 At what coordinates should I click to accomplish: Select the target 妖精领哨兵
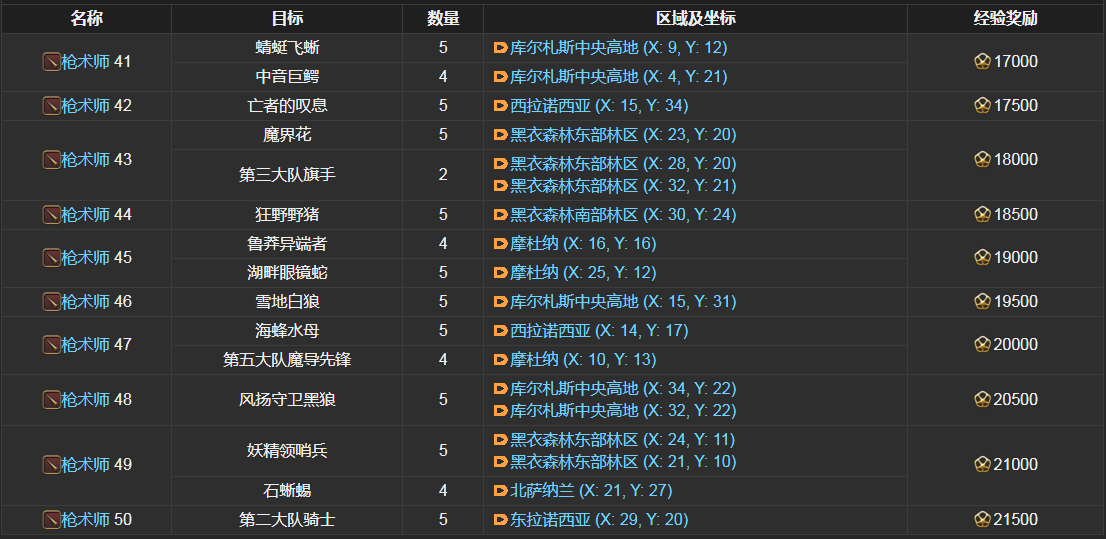click(x=287, y=451)
